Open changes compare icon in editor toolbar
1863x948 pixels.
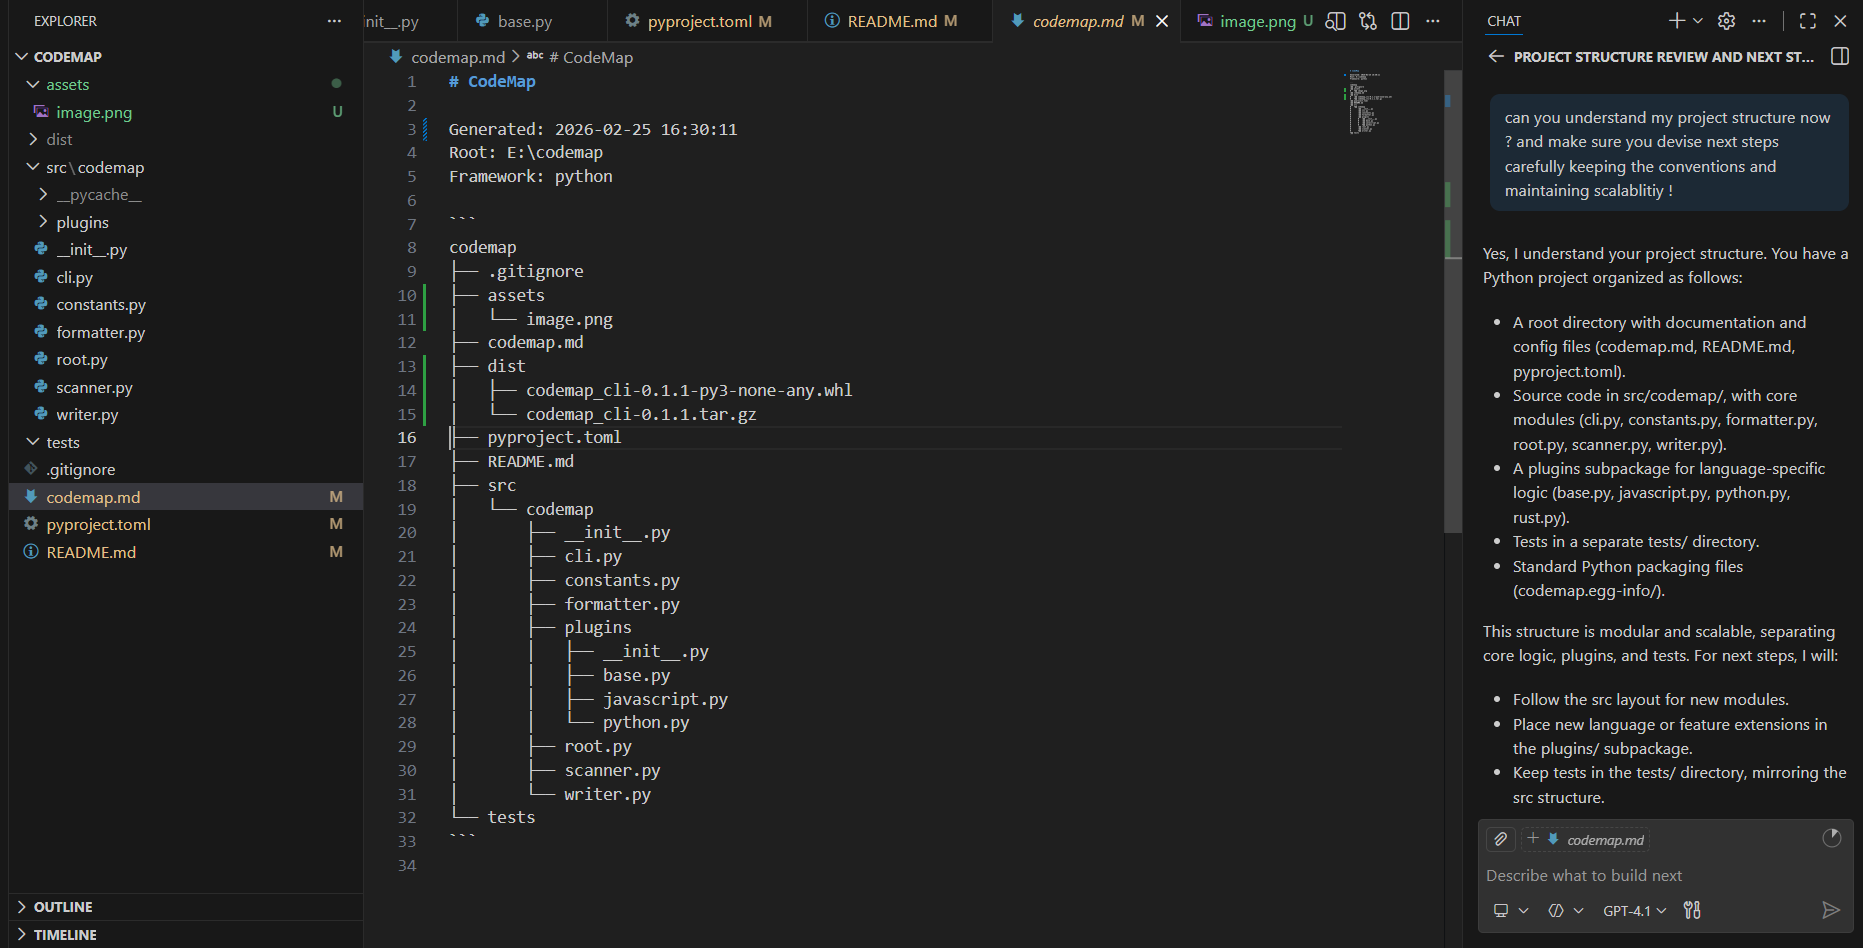click(x=1368, y=21)
